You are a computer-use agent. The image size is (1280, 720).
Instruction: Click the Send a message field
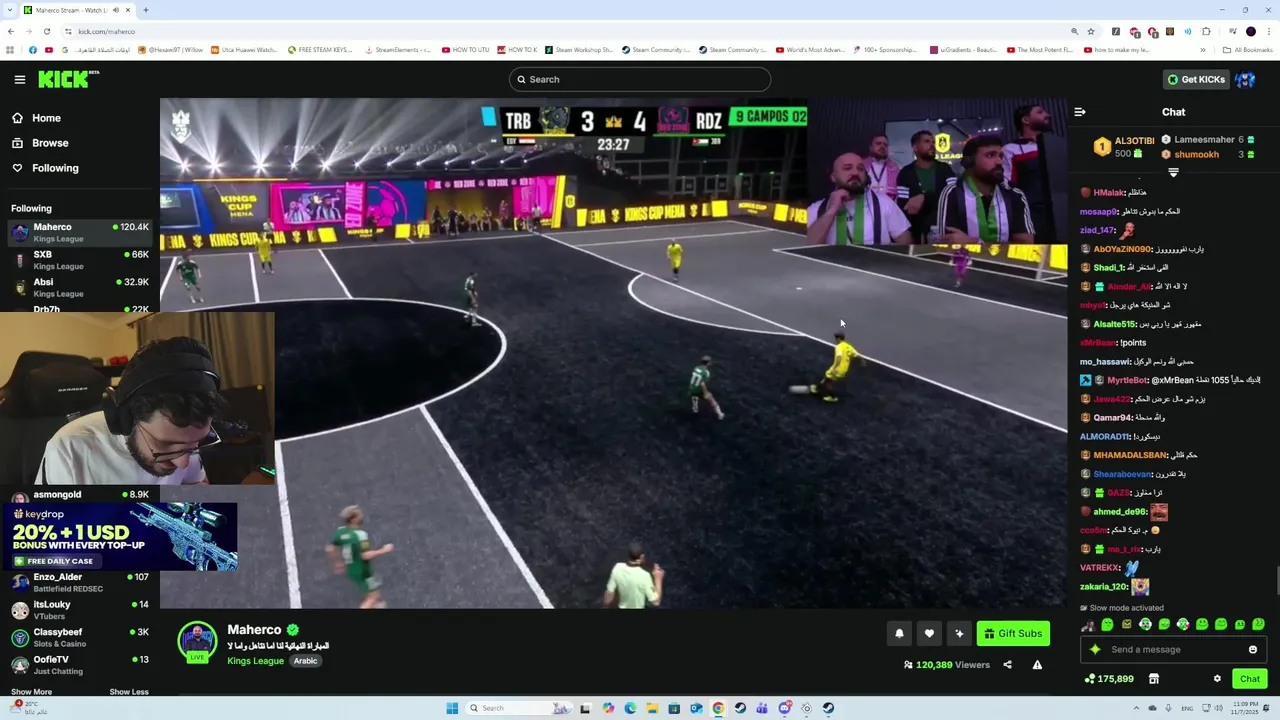pos(1173,650)
